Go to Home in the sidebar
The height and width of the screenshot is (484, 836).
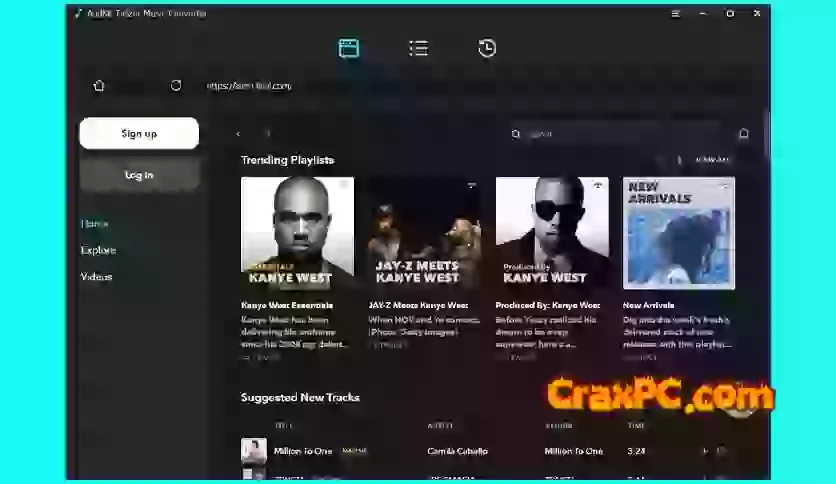click(x=95, y=223)
